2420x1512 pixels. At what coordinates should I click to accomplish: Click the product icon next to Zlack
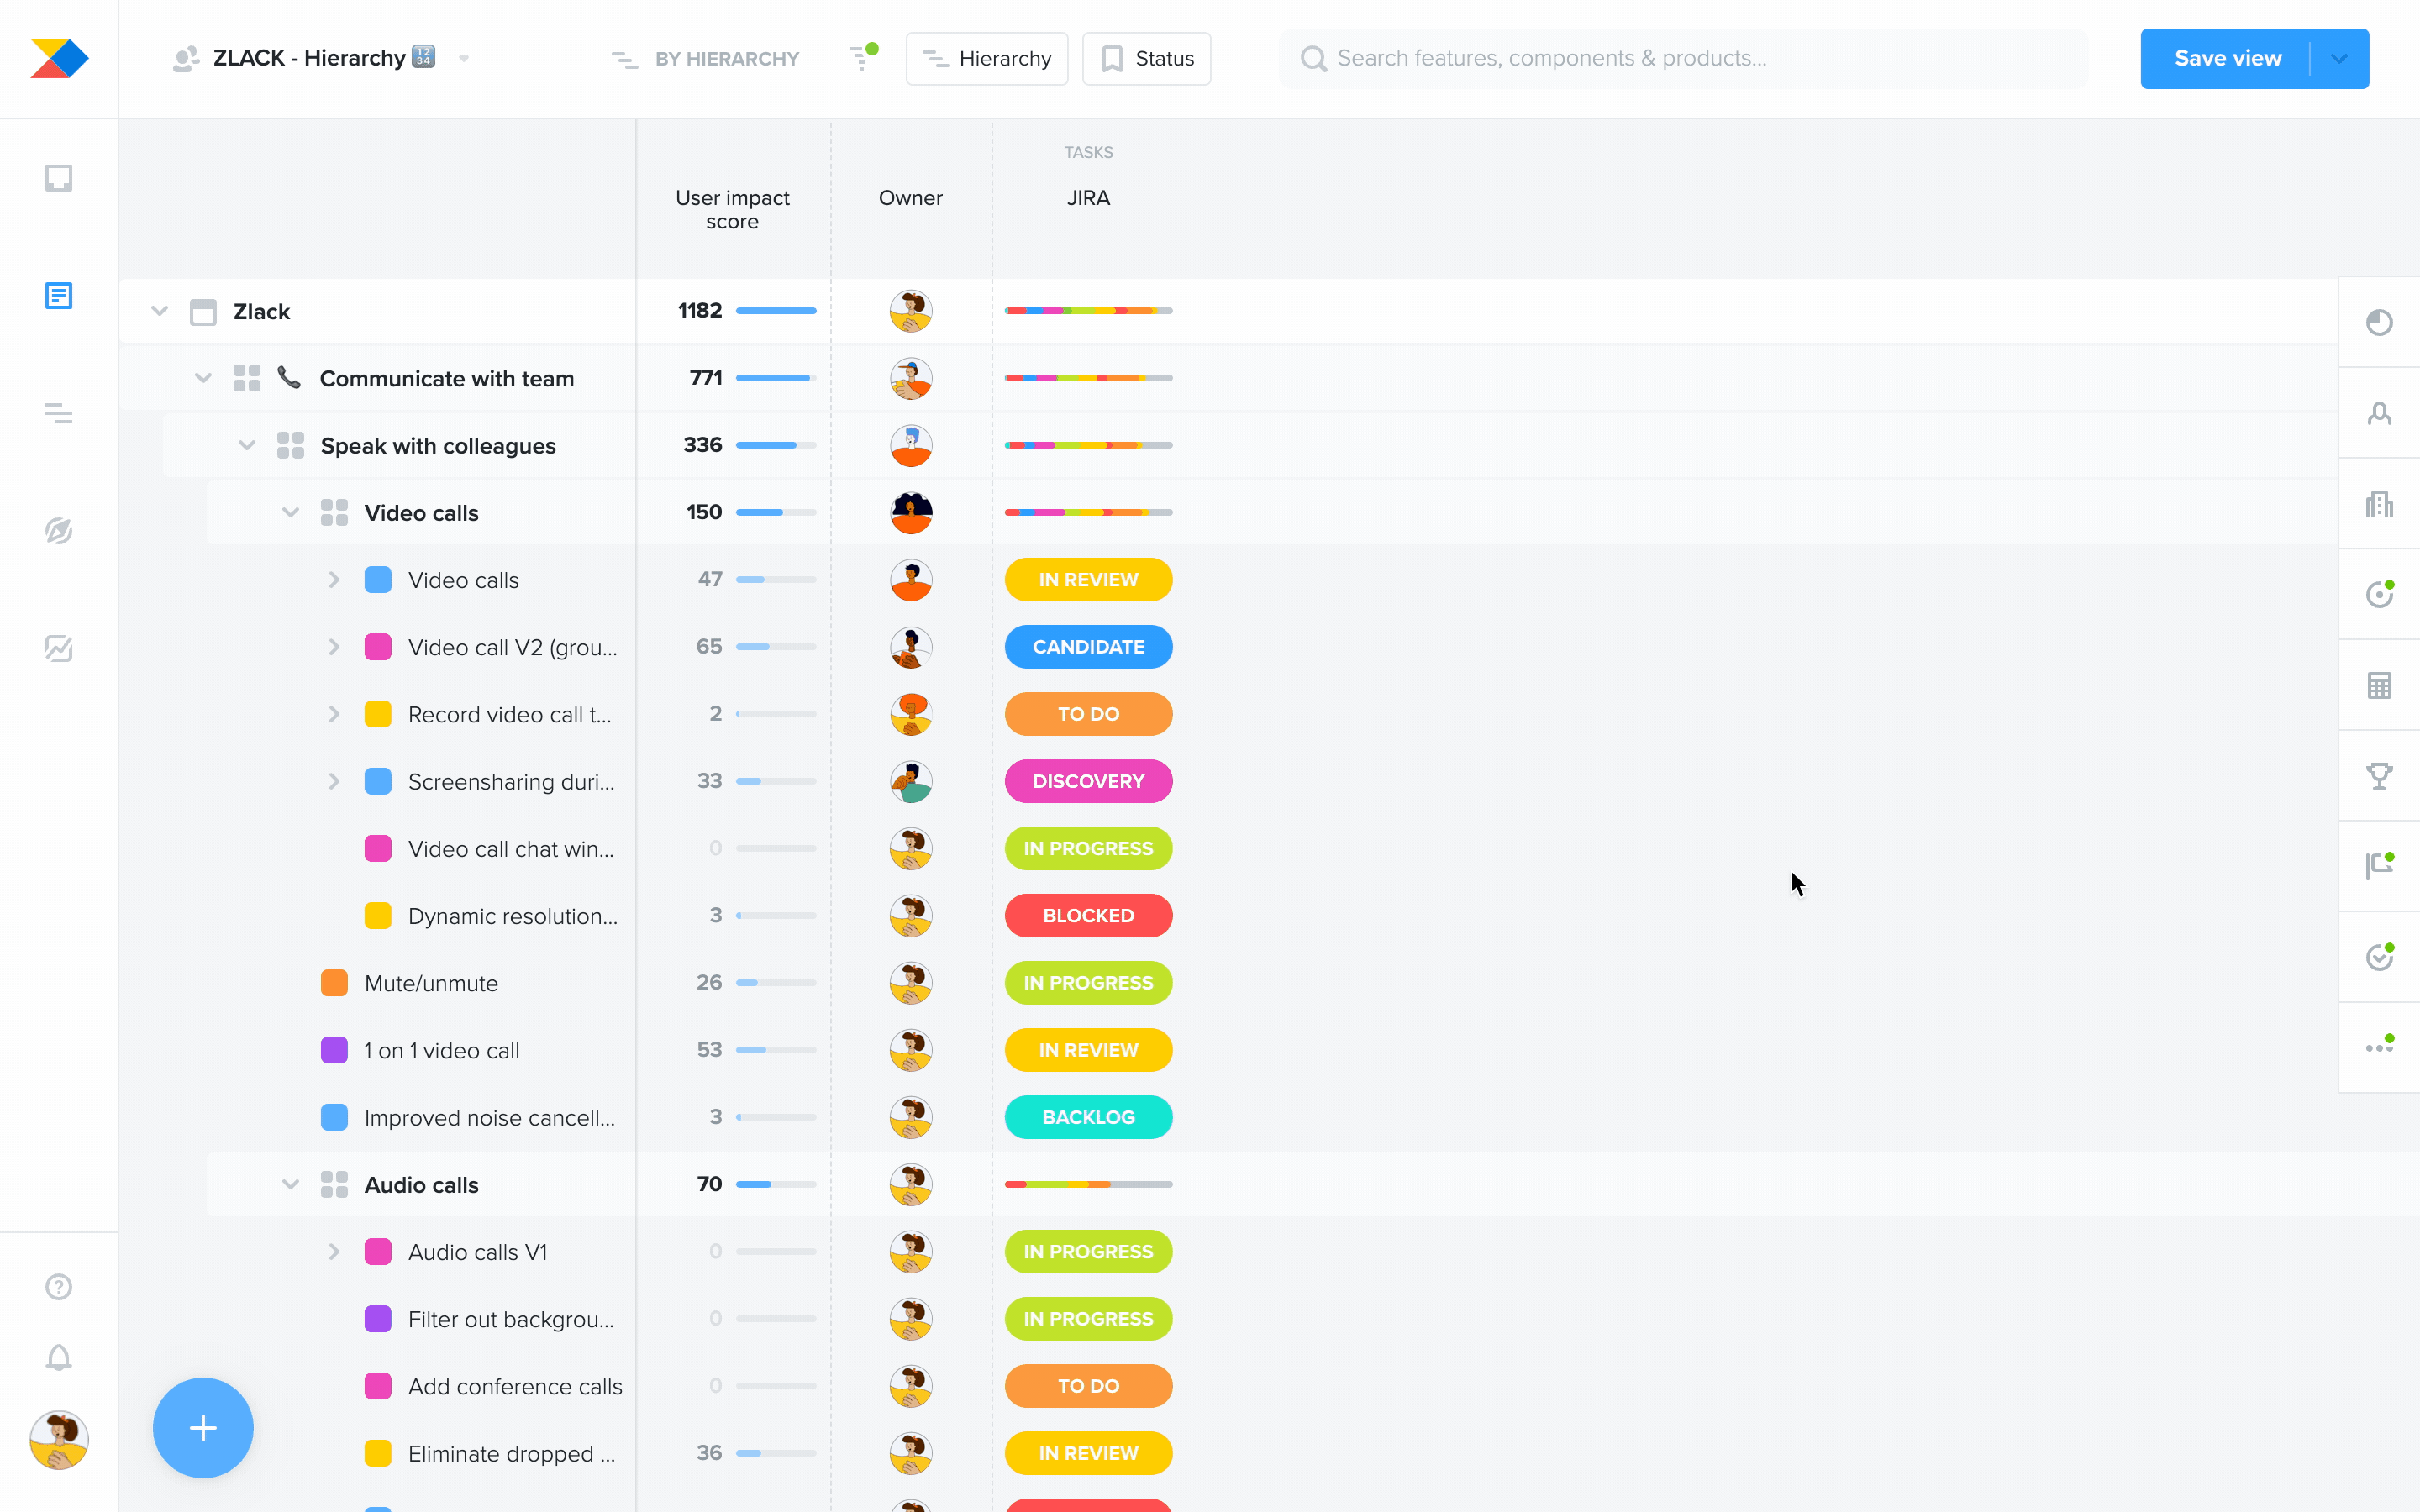point(203,312)
